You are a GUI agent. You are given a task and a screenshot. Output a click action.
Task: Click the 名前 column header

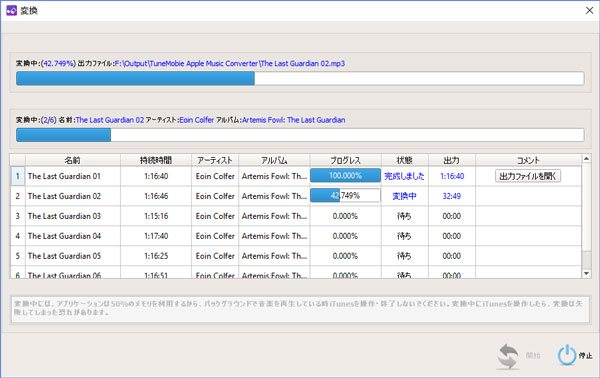[x=73, y=160]
